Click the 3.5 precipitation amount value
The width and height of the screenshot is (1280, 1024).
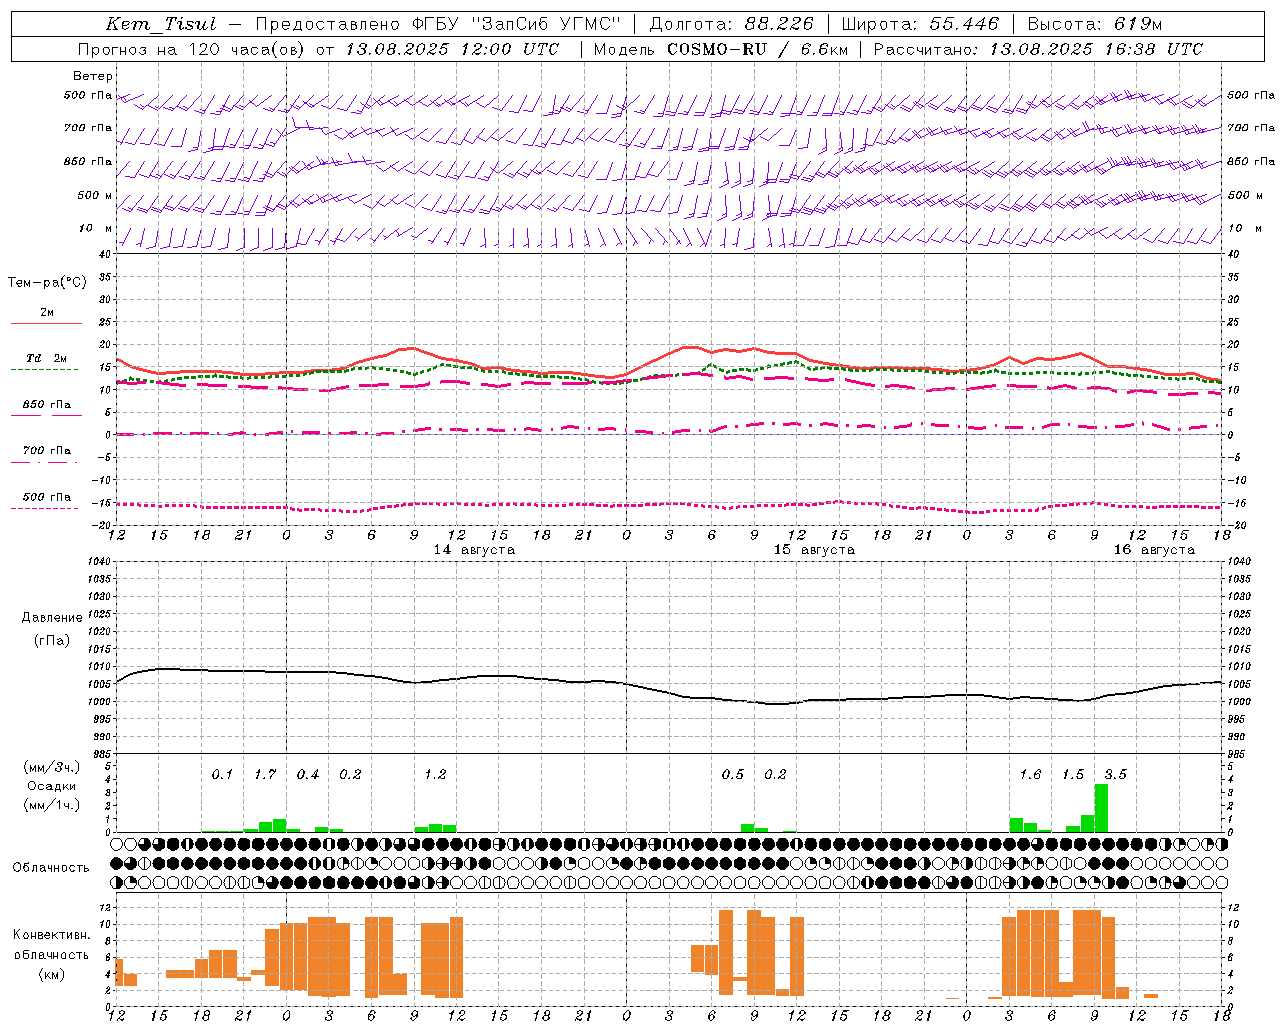(1115, 774)
